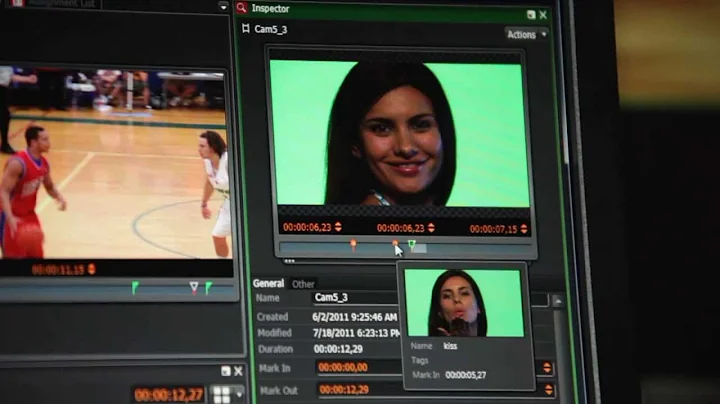Click the Cam5_3 clip icon in header
This screenshot has width=720, height=404.
[246, 29]
